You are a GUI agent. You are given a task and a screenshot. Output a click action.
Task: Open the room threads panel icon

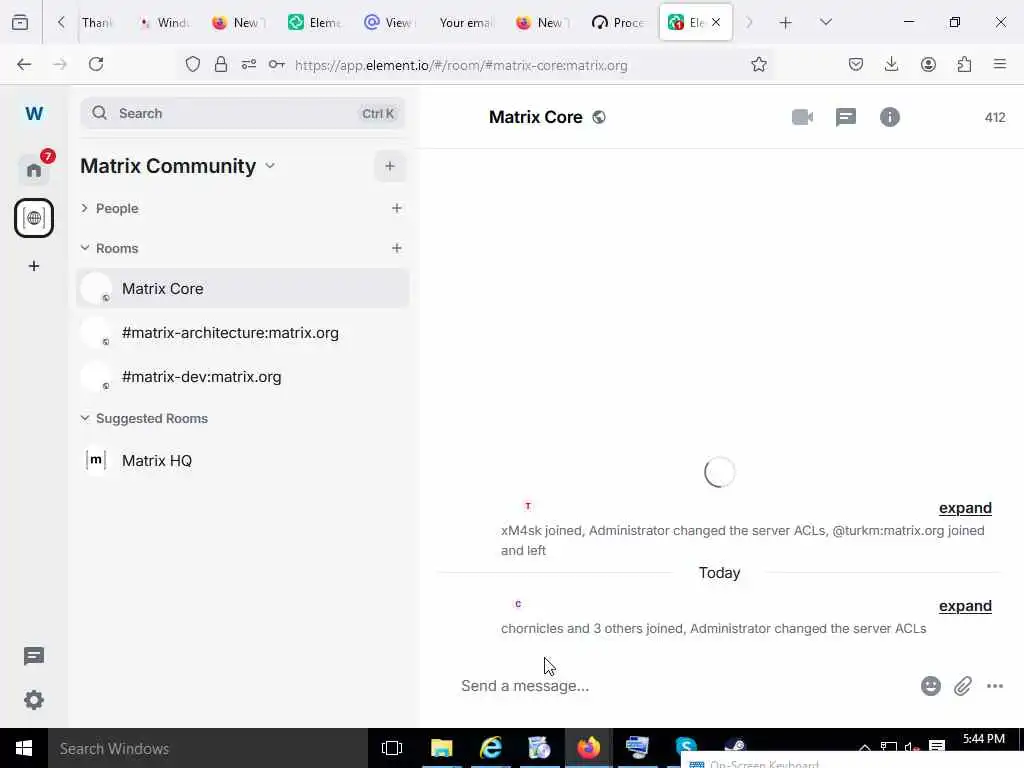tap(846, 118)
